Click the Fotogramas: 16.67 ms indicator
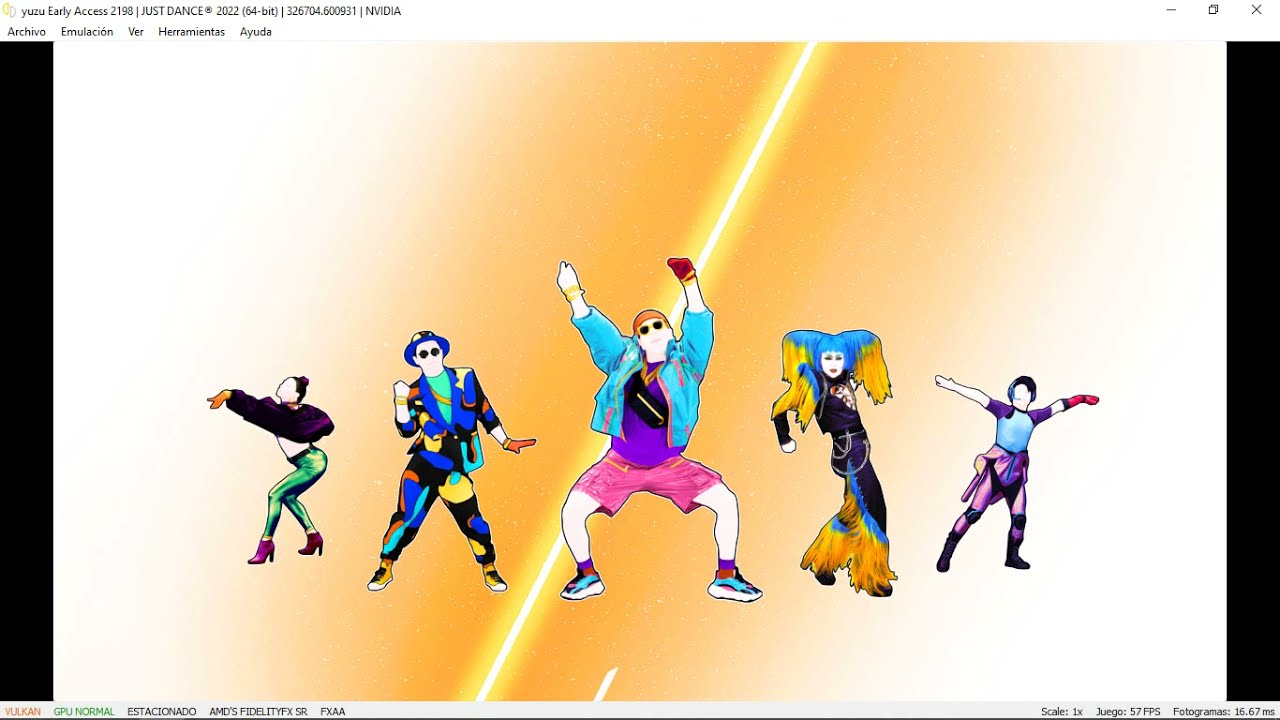The image size is (1280, 720). coord(1224,712)
